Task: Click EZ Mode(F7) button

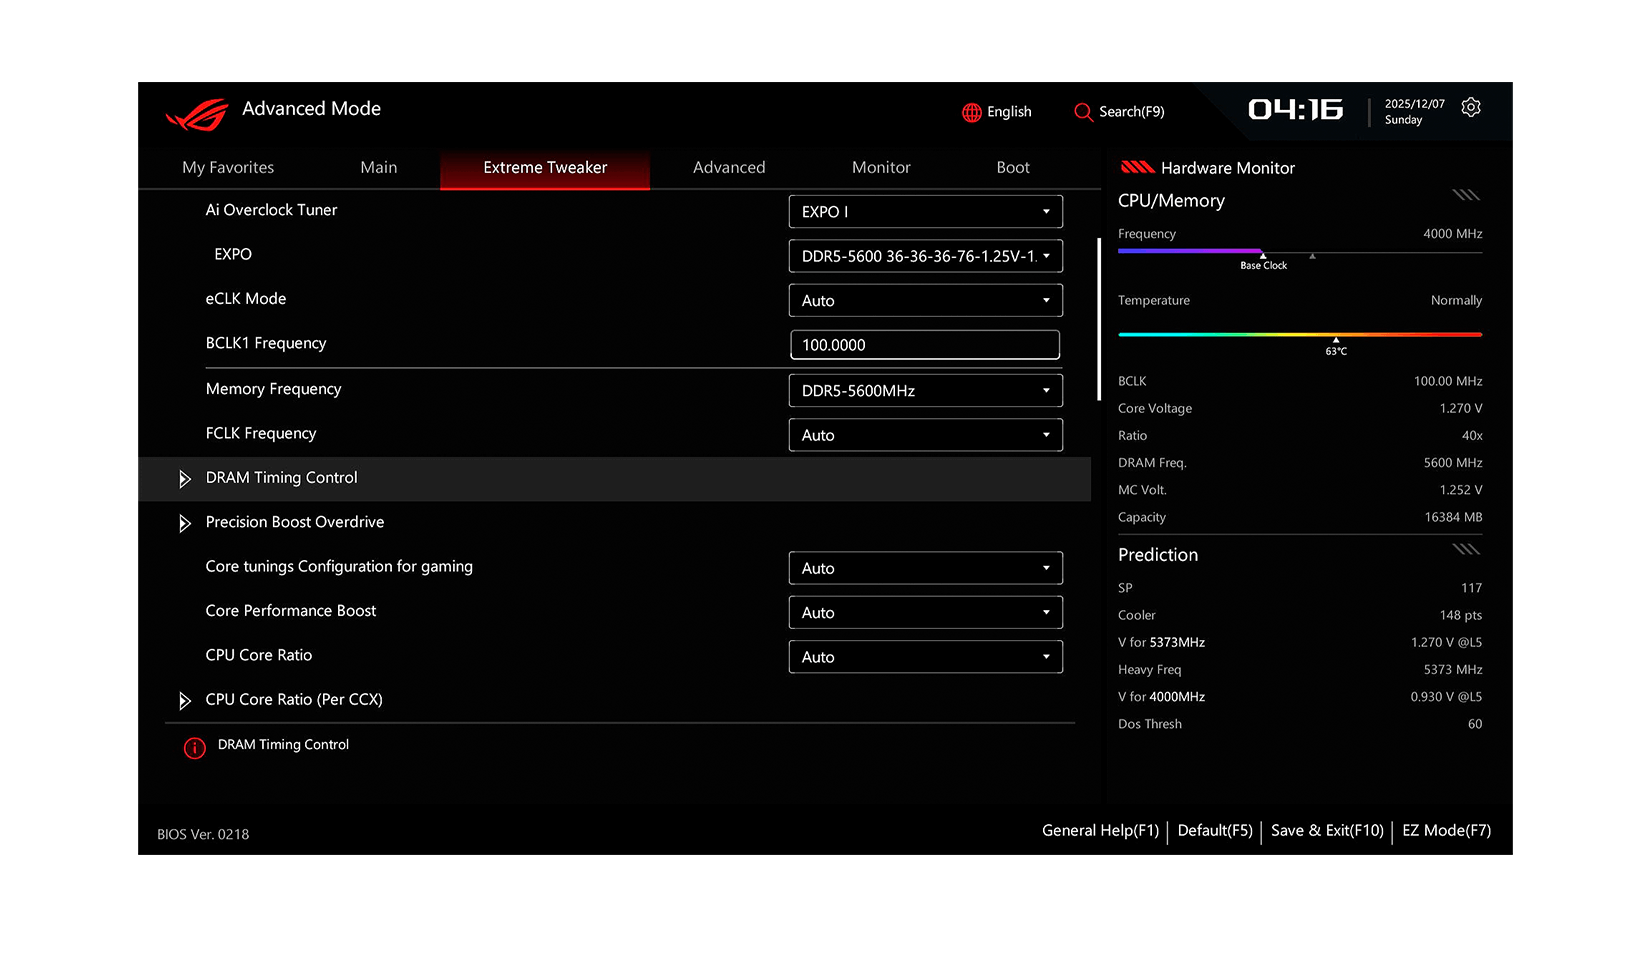Action: point(1446,831)
